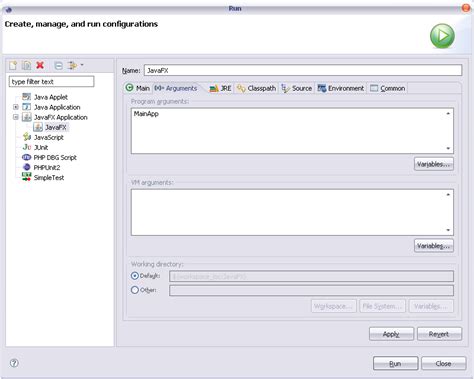Select the PHPUnit2 entry
Viewport: 474px width, 379px height.
point(47,167)
